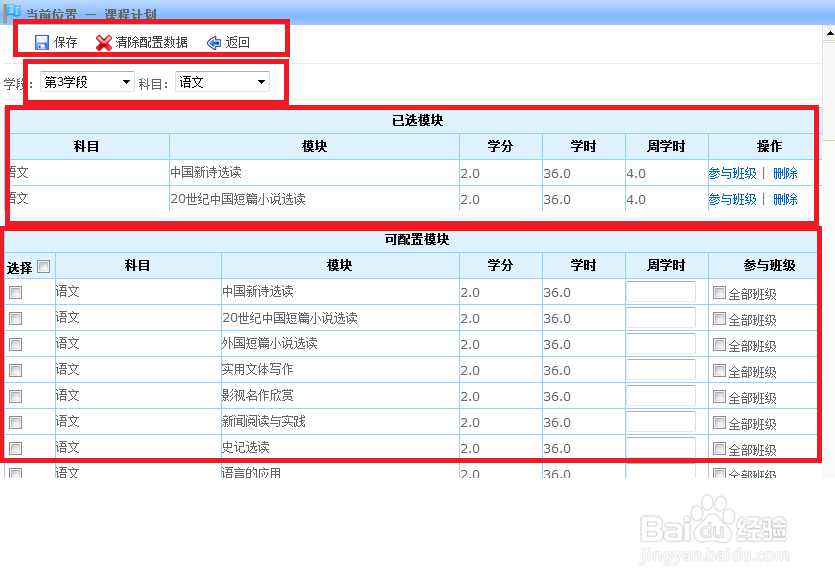Click the application icon in the title bar
835x584 pixels.
tap(10, 10)
